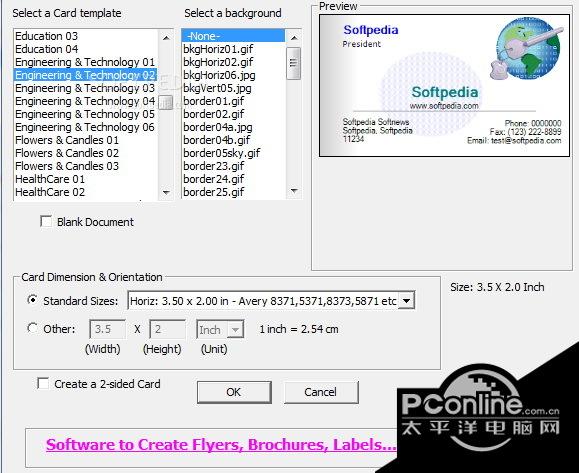Click template list scroll down arrow

coord(166,192)
